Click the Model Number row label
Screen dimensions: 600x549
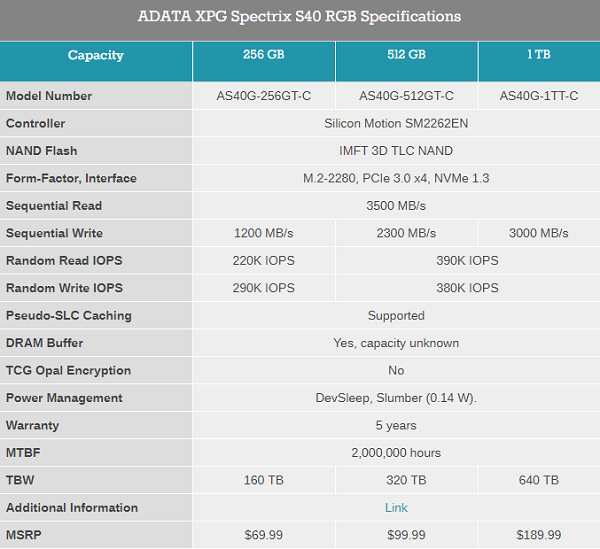[x=49, y=96]
